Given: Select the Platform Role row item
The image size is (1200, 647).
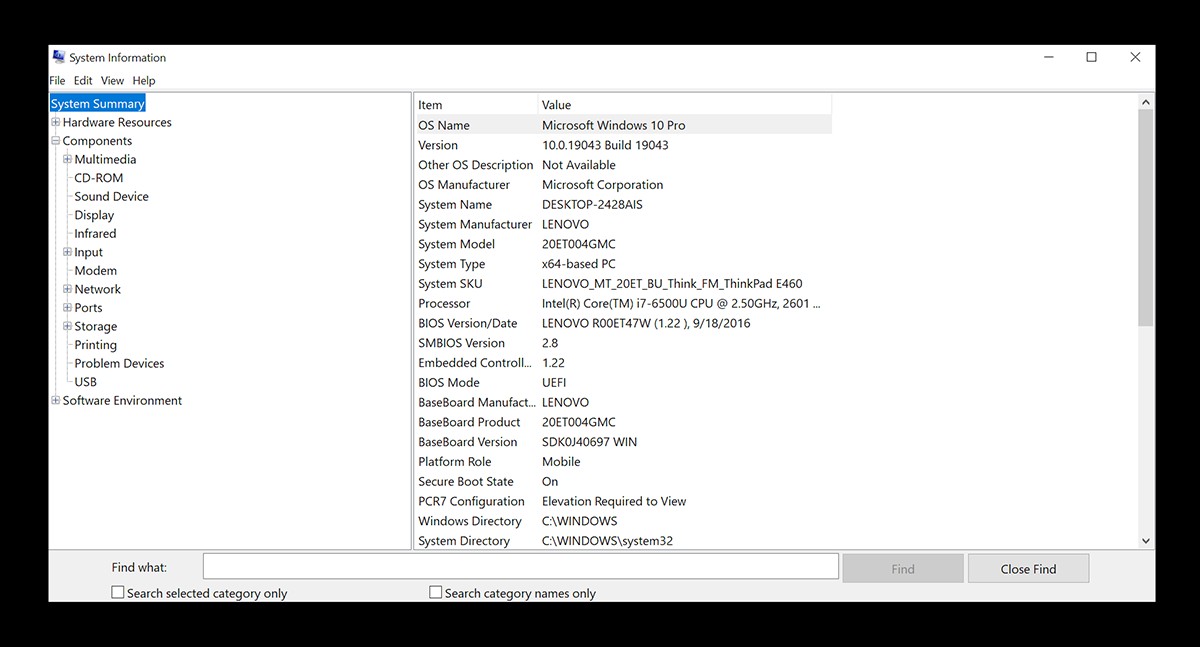Looking at the screenshot, I should click(455, 462).
